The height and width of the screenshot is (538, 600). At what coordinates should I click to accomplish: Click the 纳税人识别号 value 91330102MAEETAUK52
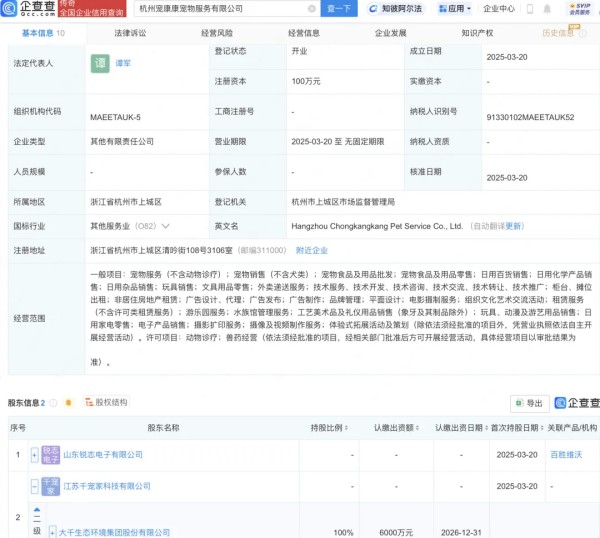coord(530,117)
